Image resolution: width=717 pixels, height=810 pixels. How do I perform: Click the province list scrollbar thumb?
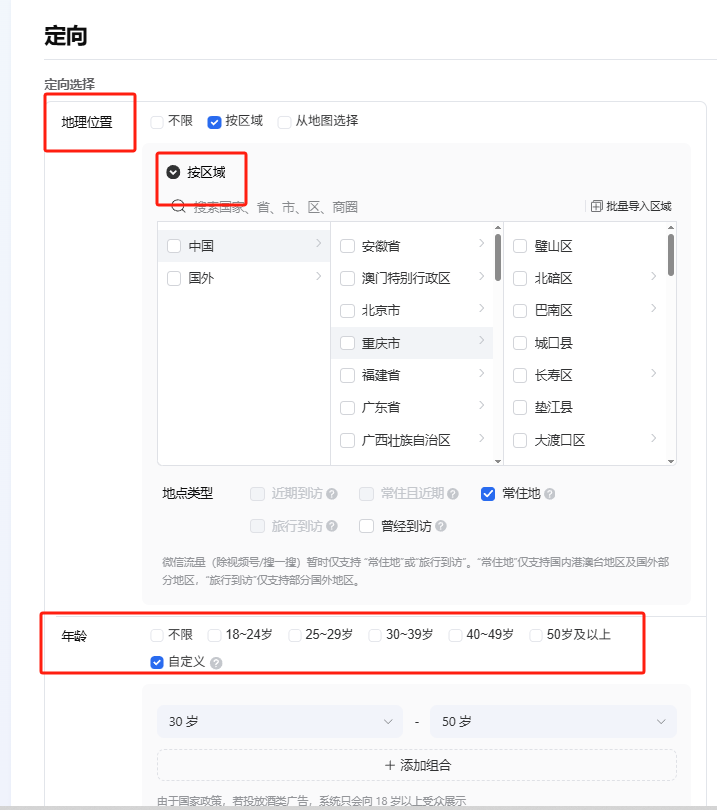click(497, 257)
